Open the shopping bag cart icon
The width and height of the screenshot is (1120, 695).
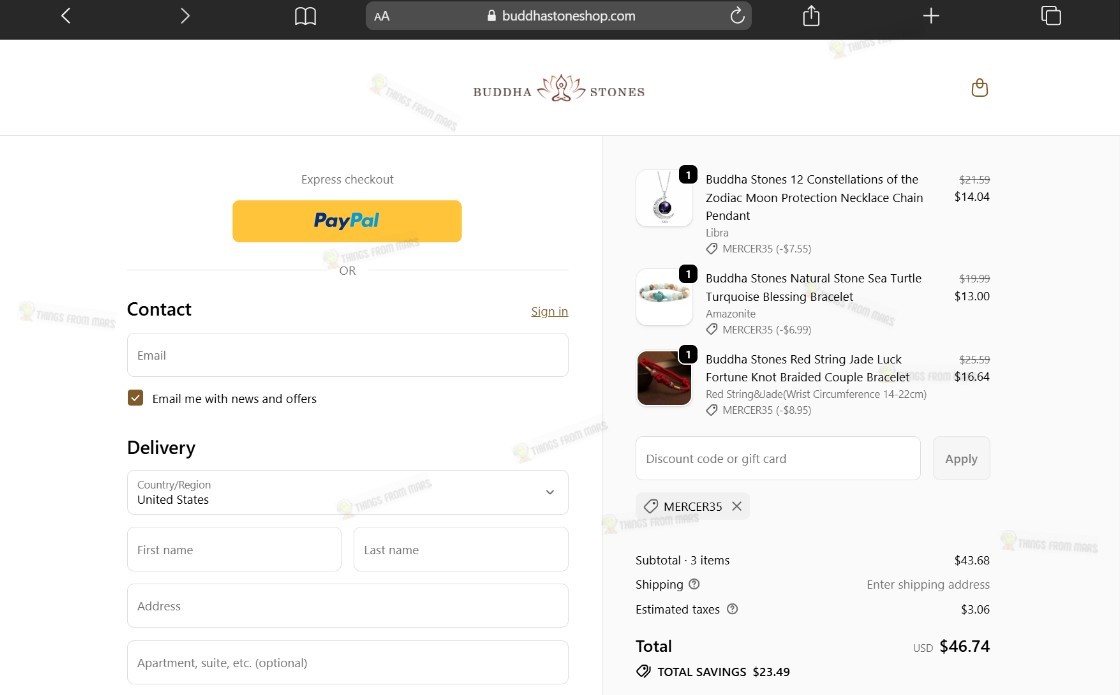point(980,88)
